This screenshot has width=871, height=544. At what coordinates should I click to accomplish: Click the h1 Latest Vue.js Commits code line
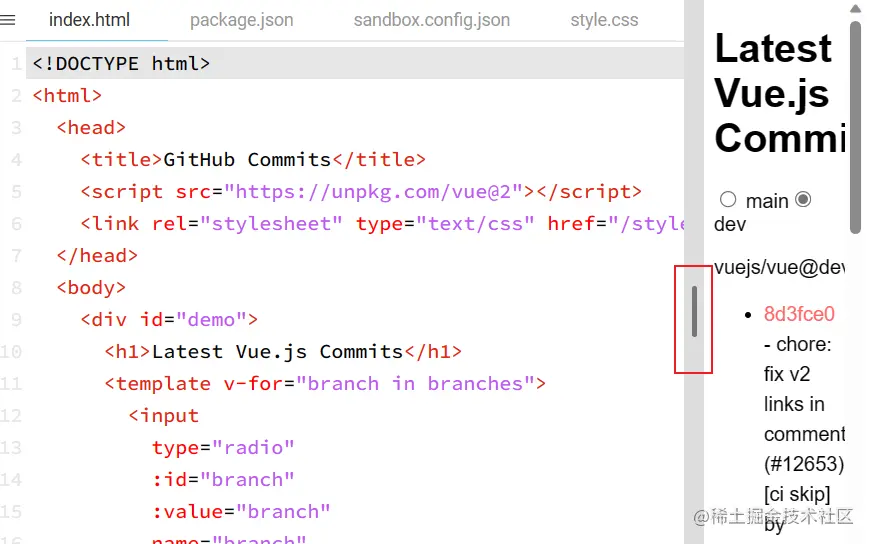point(283,352)
